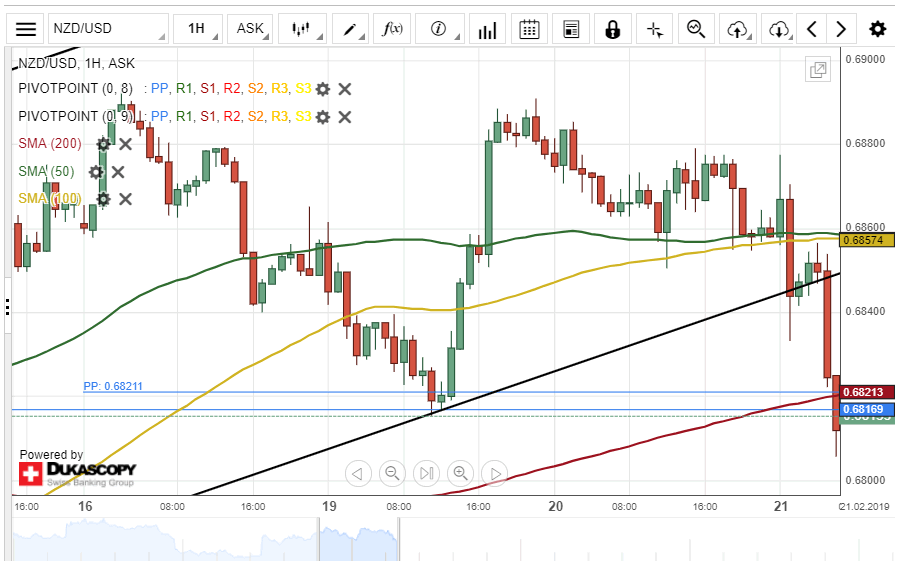Open settings for SMA (50)

(96, 172)
